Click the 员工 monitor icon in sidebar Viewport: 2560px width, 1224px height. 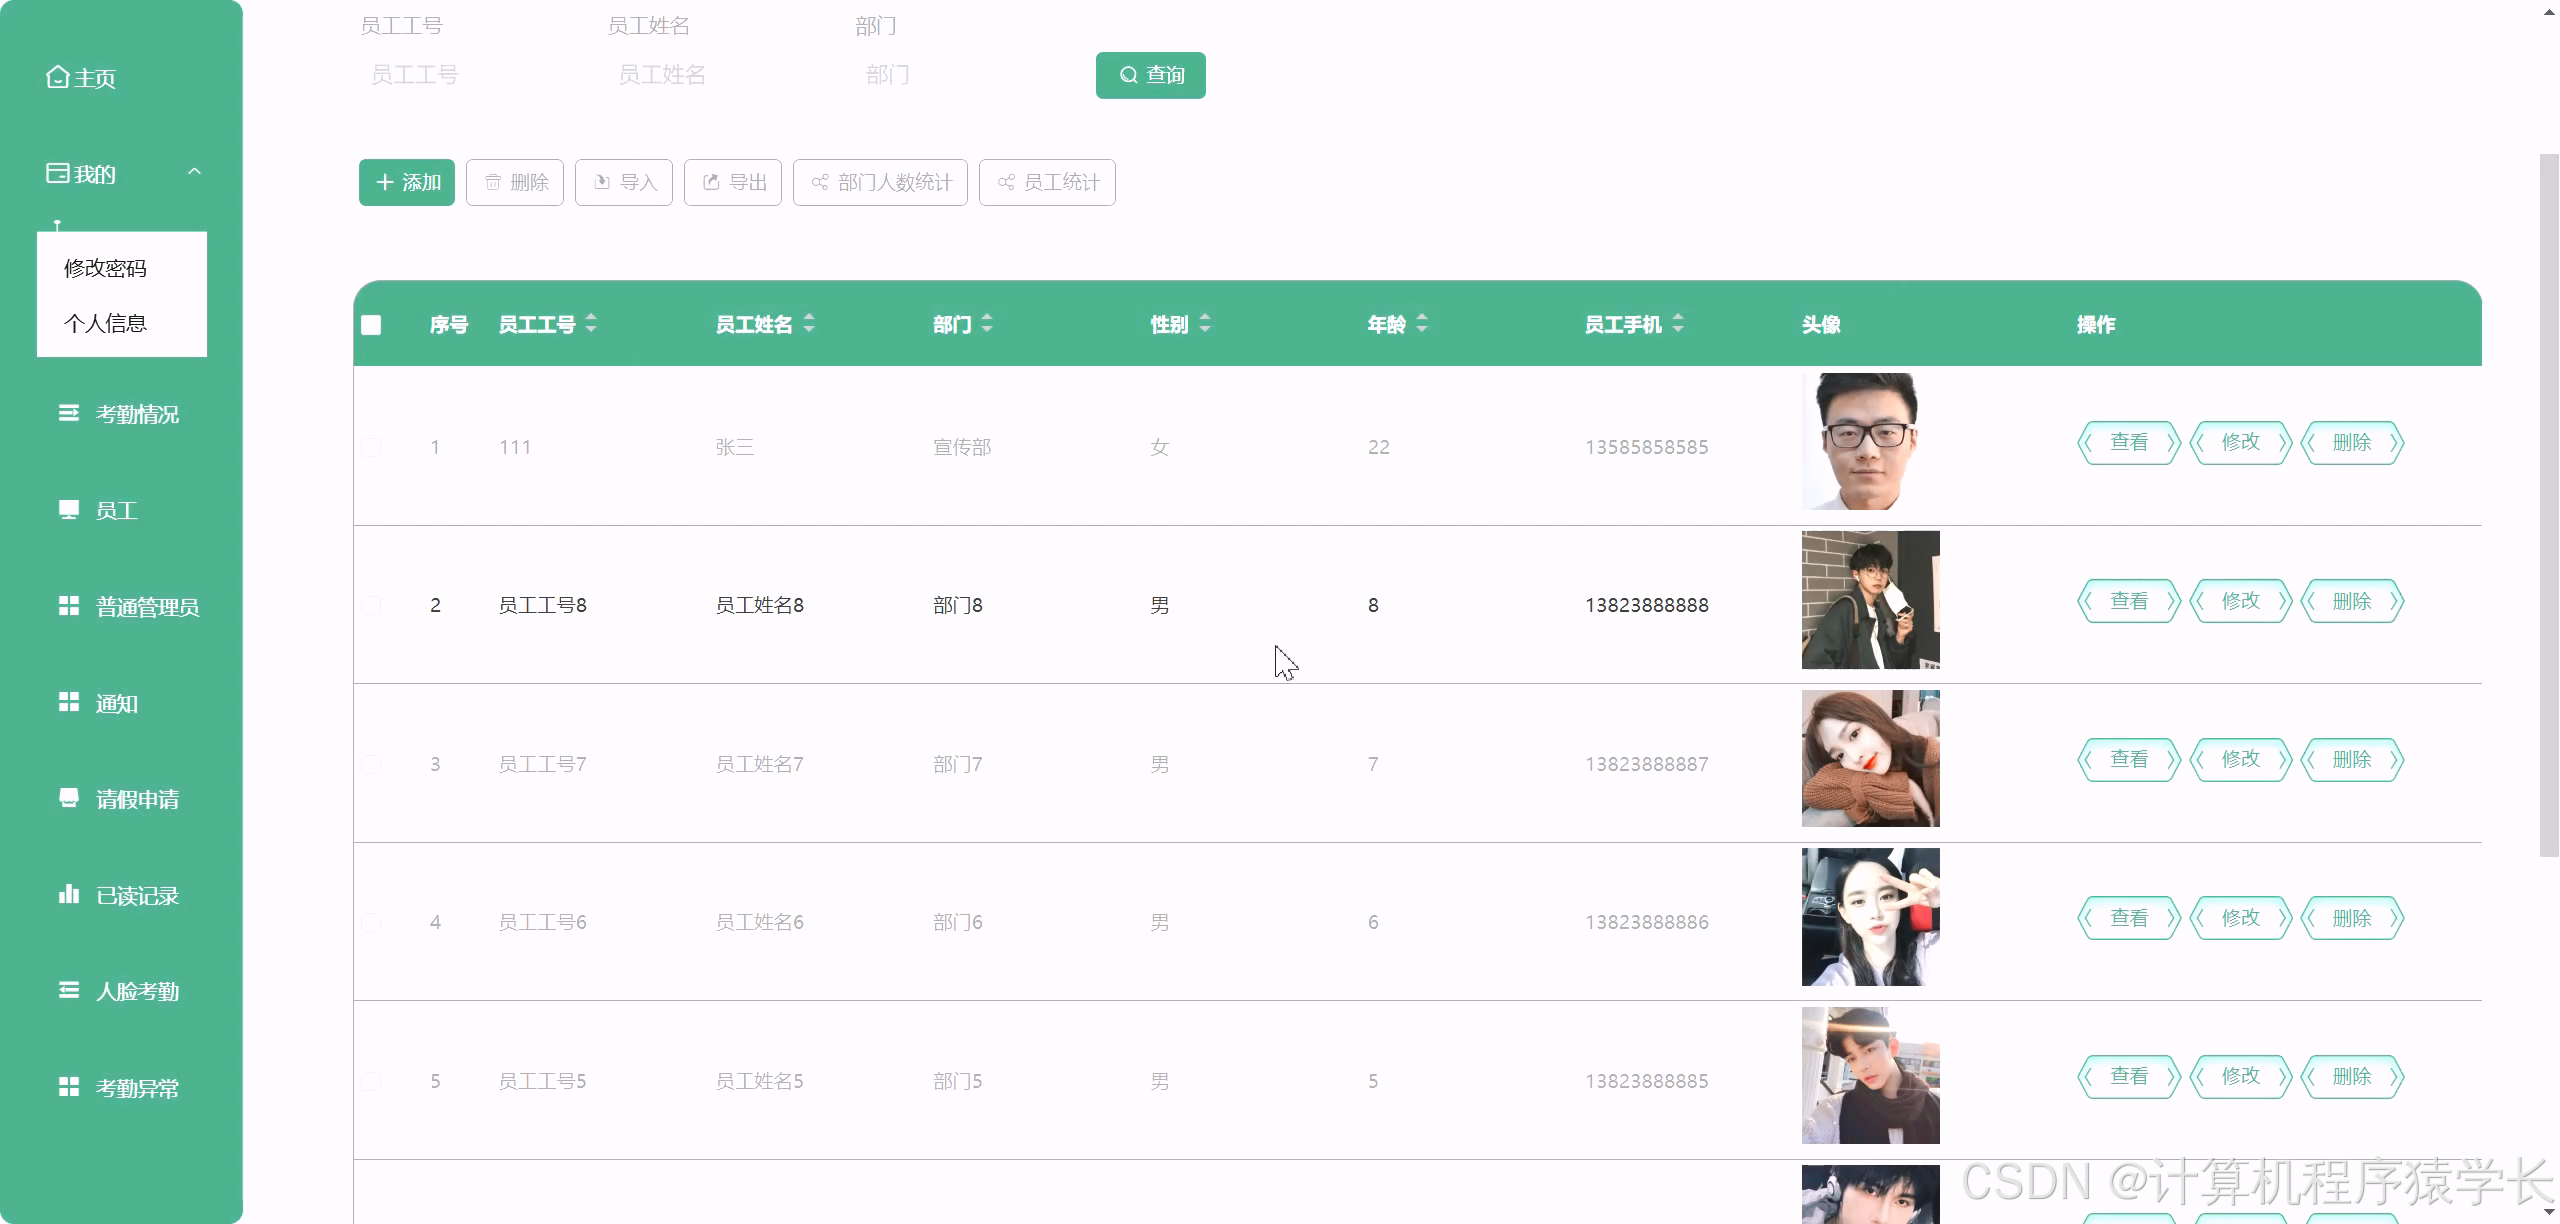[68, 510]
